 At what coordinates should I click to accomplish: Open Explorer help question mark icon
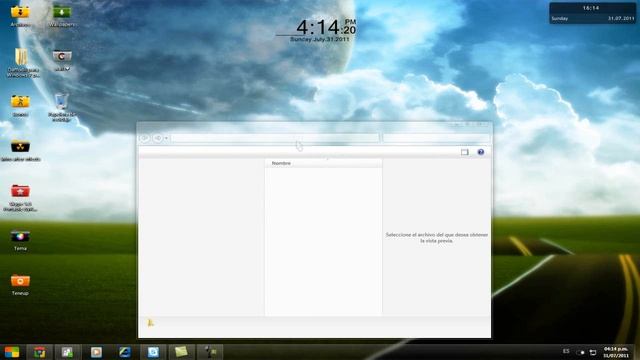point(481,152)
